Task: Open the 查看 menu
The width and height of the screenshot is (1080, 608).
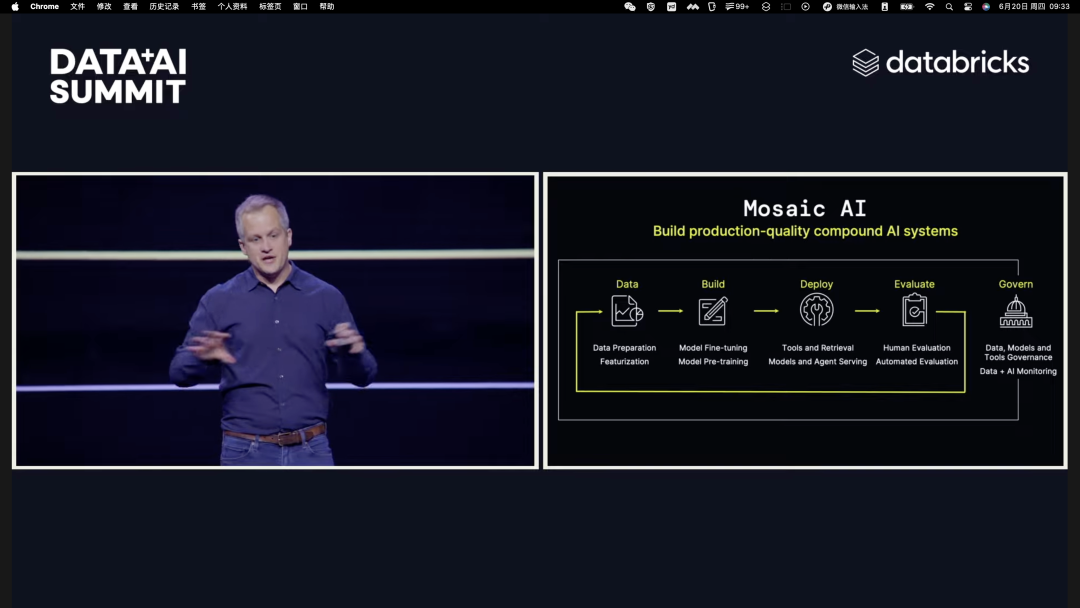Action: click(x=130, y=7)
